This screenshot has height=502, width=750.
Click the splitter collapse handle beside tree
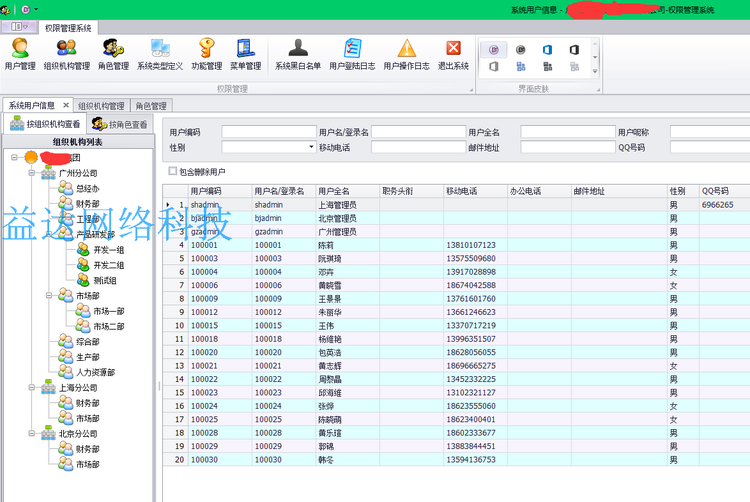coord(159,385)
